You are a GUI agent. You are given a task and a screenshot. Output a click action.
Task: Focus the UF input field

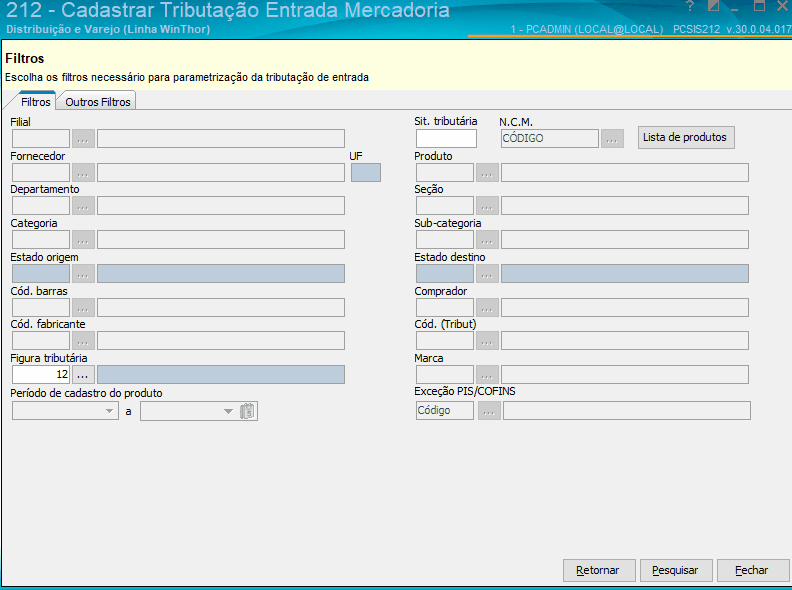tap(366, 173)
